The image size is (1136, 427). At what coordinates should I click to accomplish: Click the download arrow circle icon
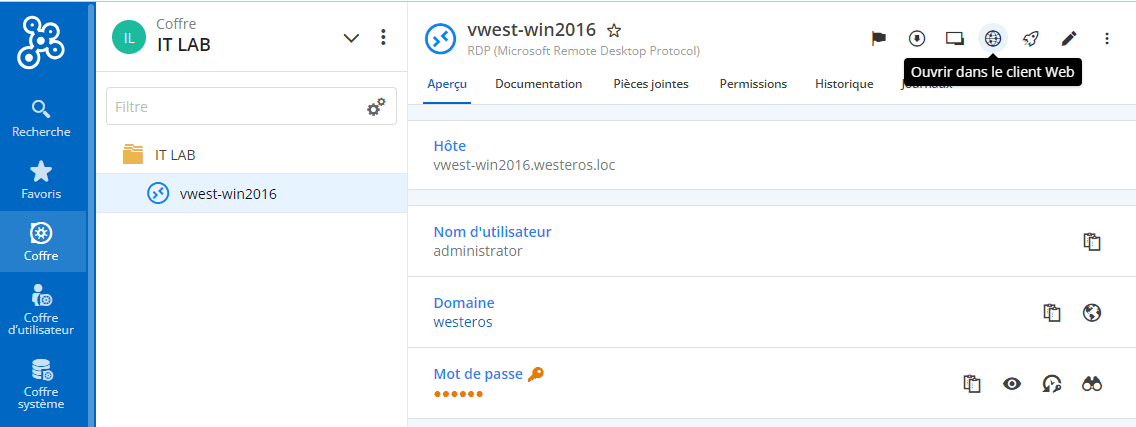tap(917, 38)
